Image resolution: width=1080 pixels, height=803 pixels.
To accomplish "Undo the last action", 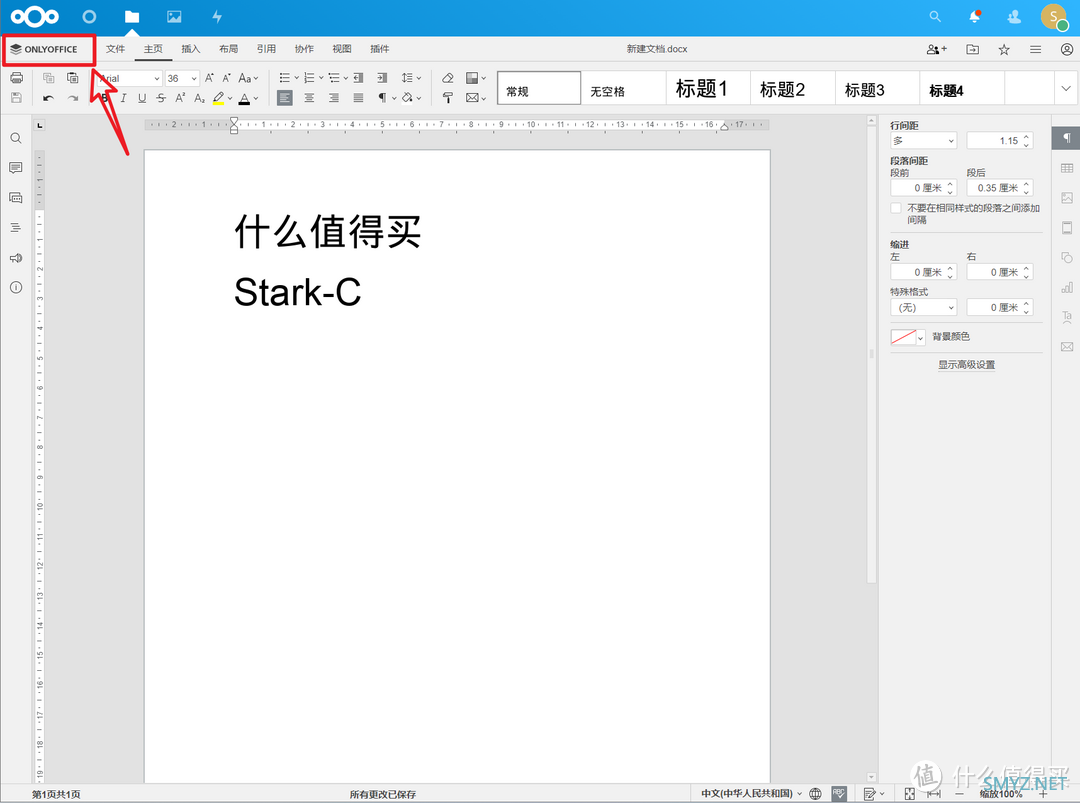I will [48, 98].
